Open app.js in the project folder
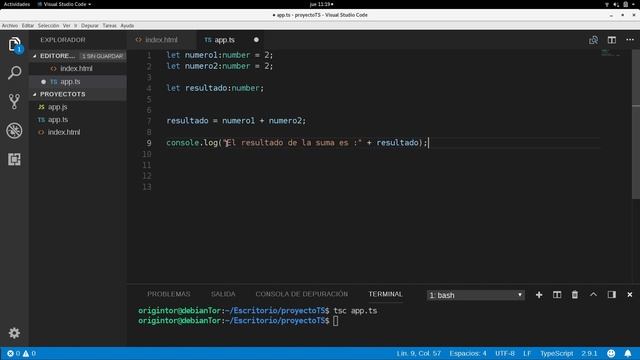The height and width of the screenshot is (360, 640). click(78, 107)
